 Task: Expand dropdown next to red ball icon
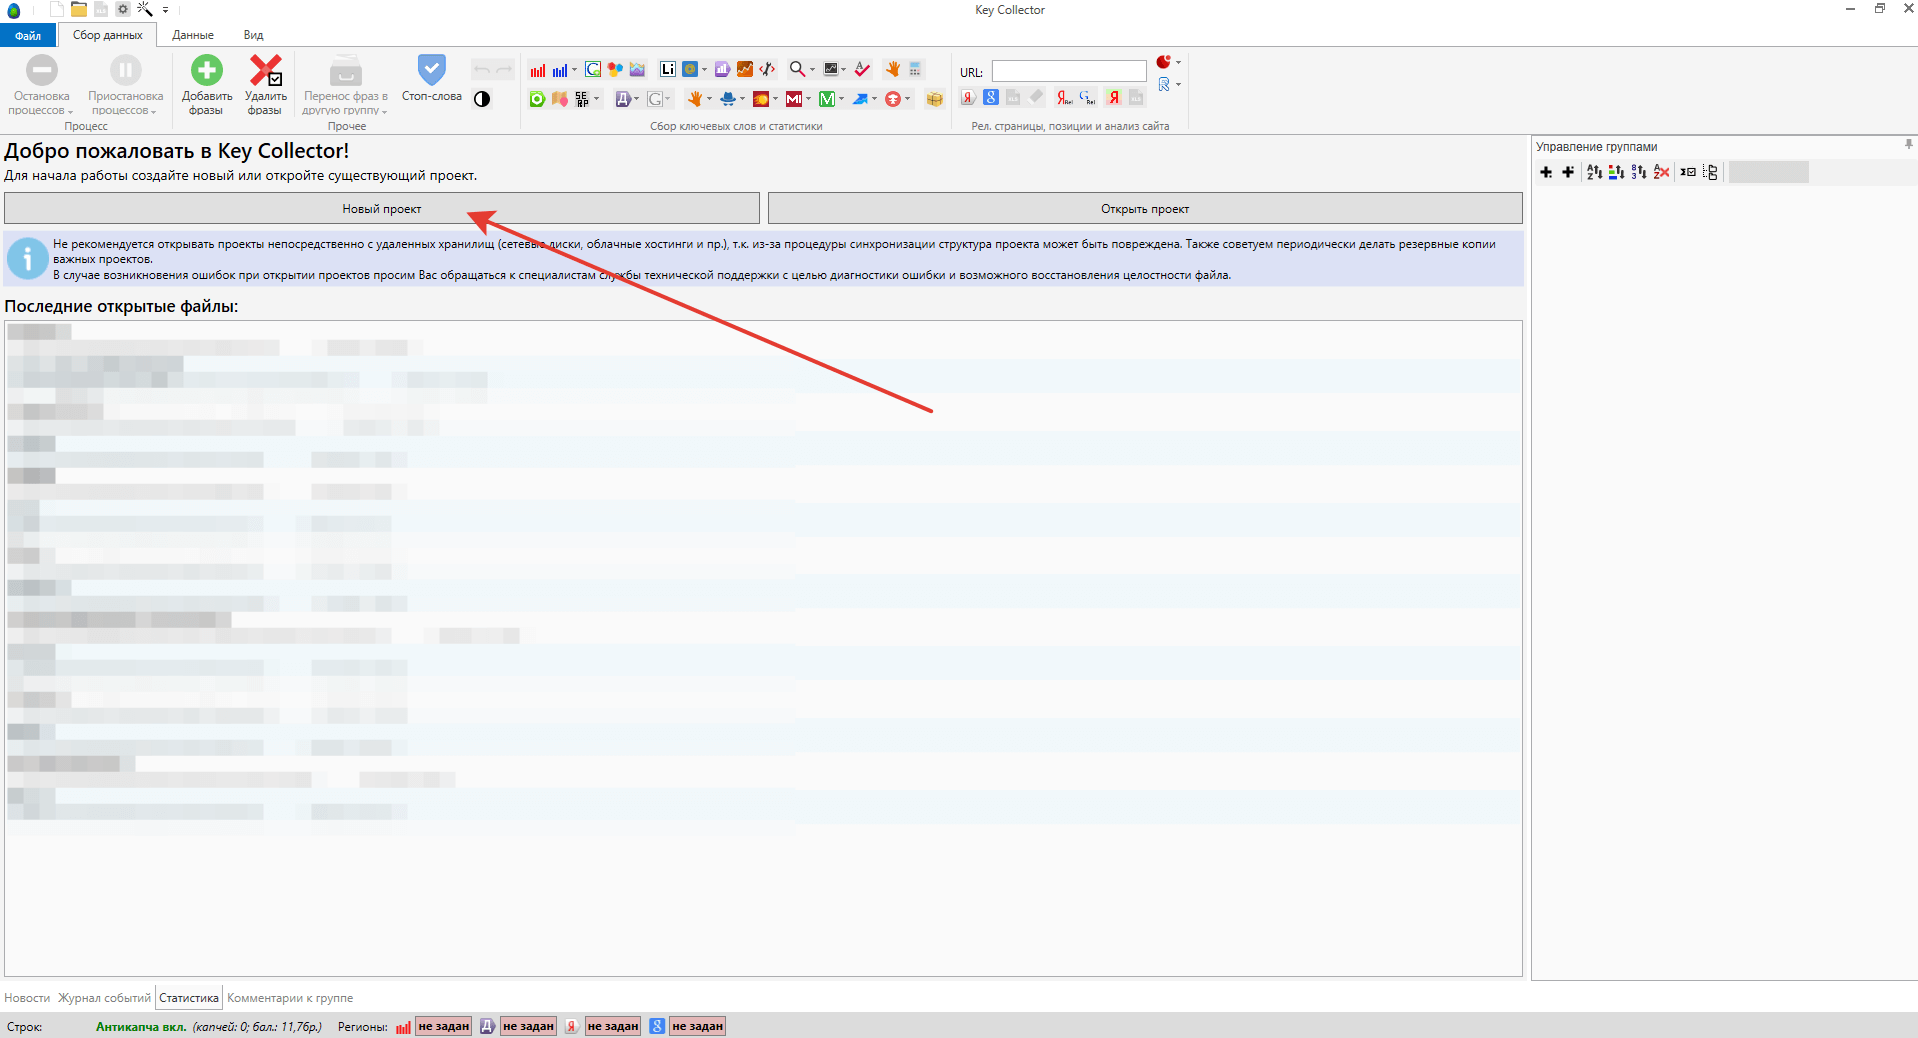coord(1178,62)
